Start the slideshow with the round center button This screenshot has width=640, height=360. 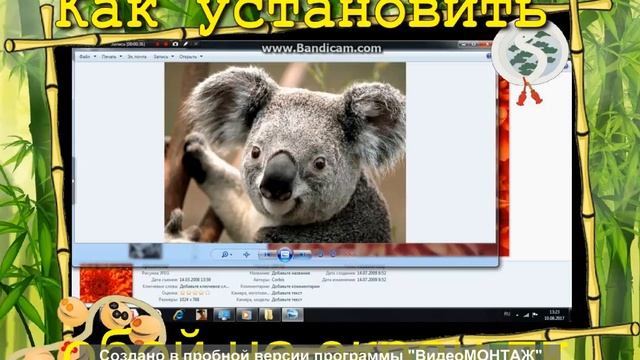click(285, 255)
